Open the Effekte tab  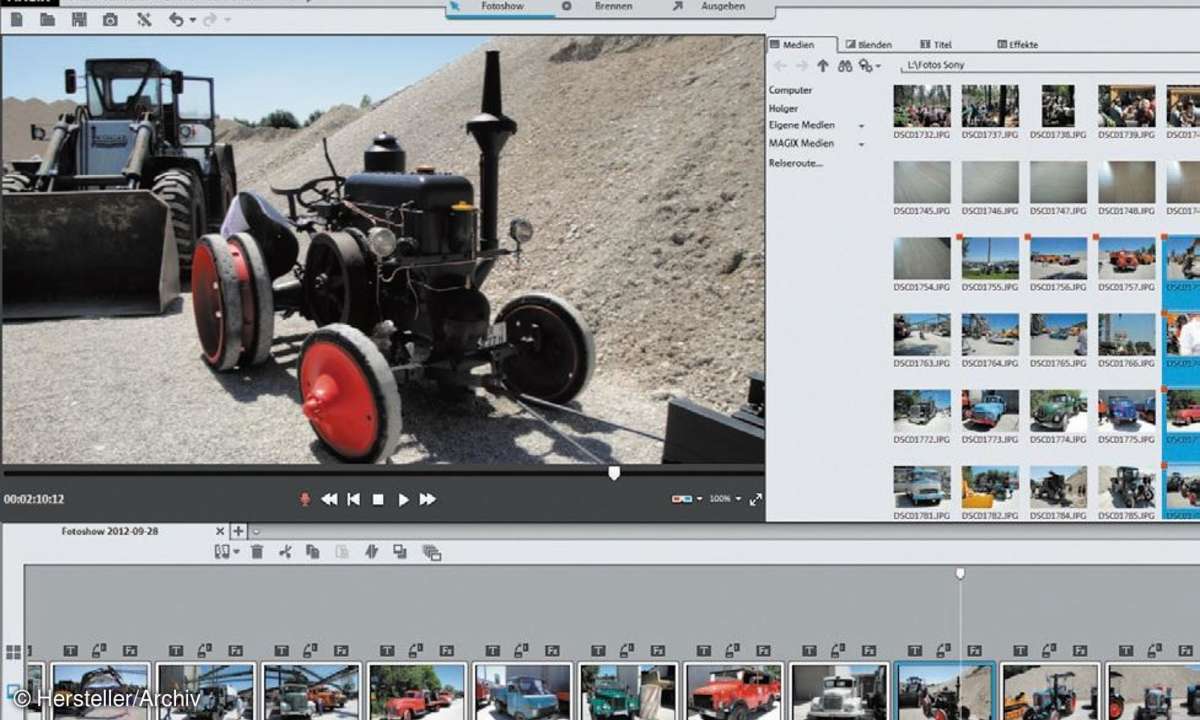[1017, 45]
